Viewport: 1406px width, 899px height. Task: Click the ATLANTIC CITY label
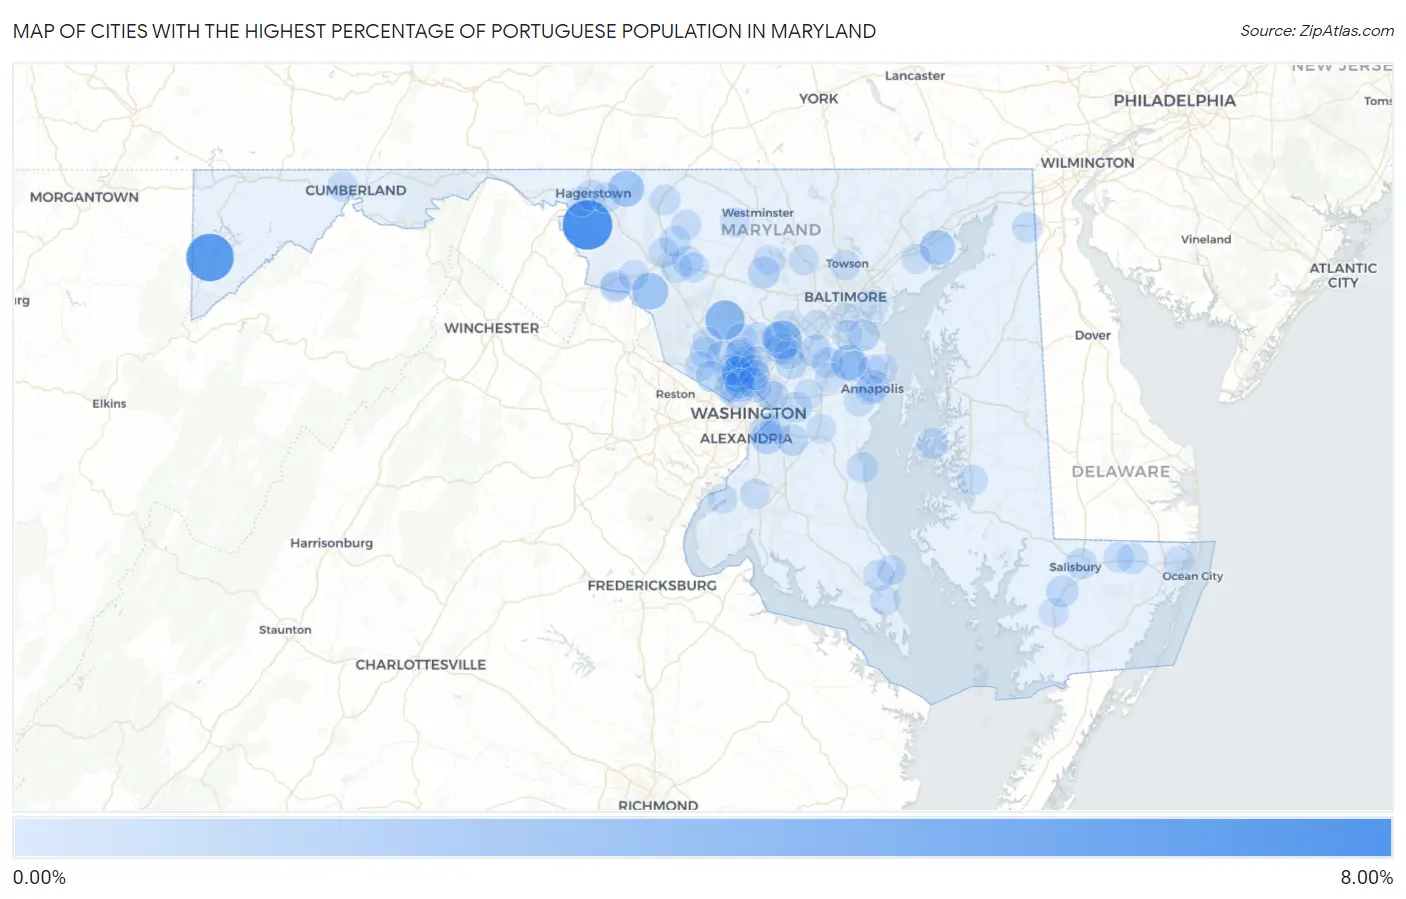(1343, 275)
